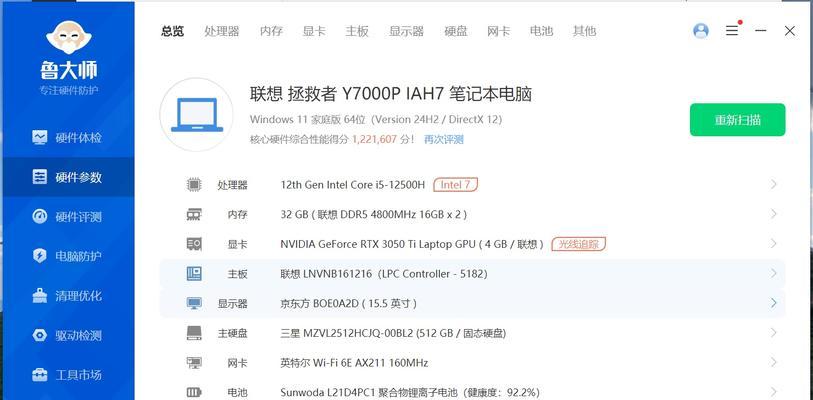Image resolution: width=813 pixels, height=400 pixels.
Task: Switch to the 网卡 tab
Action: click(499, 31)
